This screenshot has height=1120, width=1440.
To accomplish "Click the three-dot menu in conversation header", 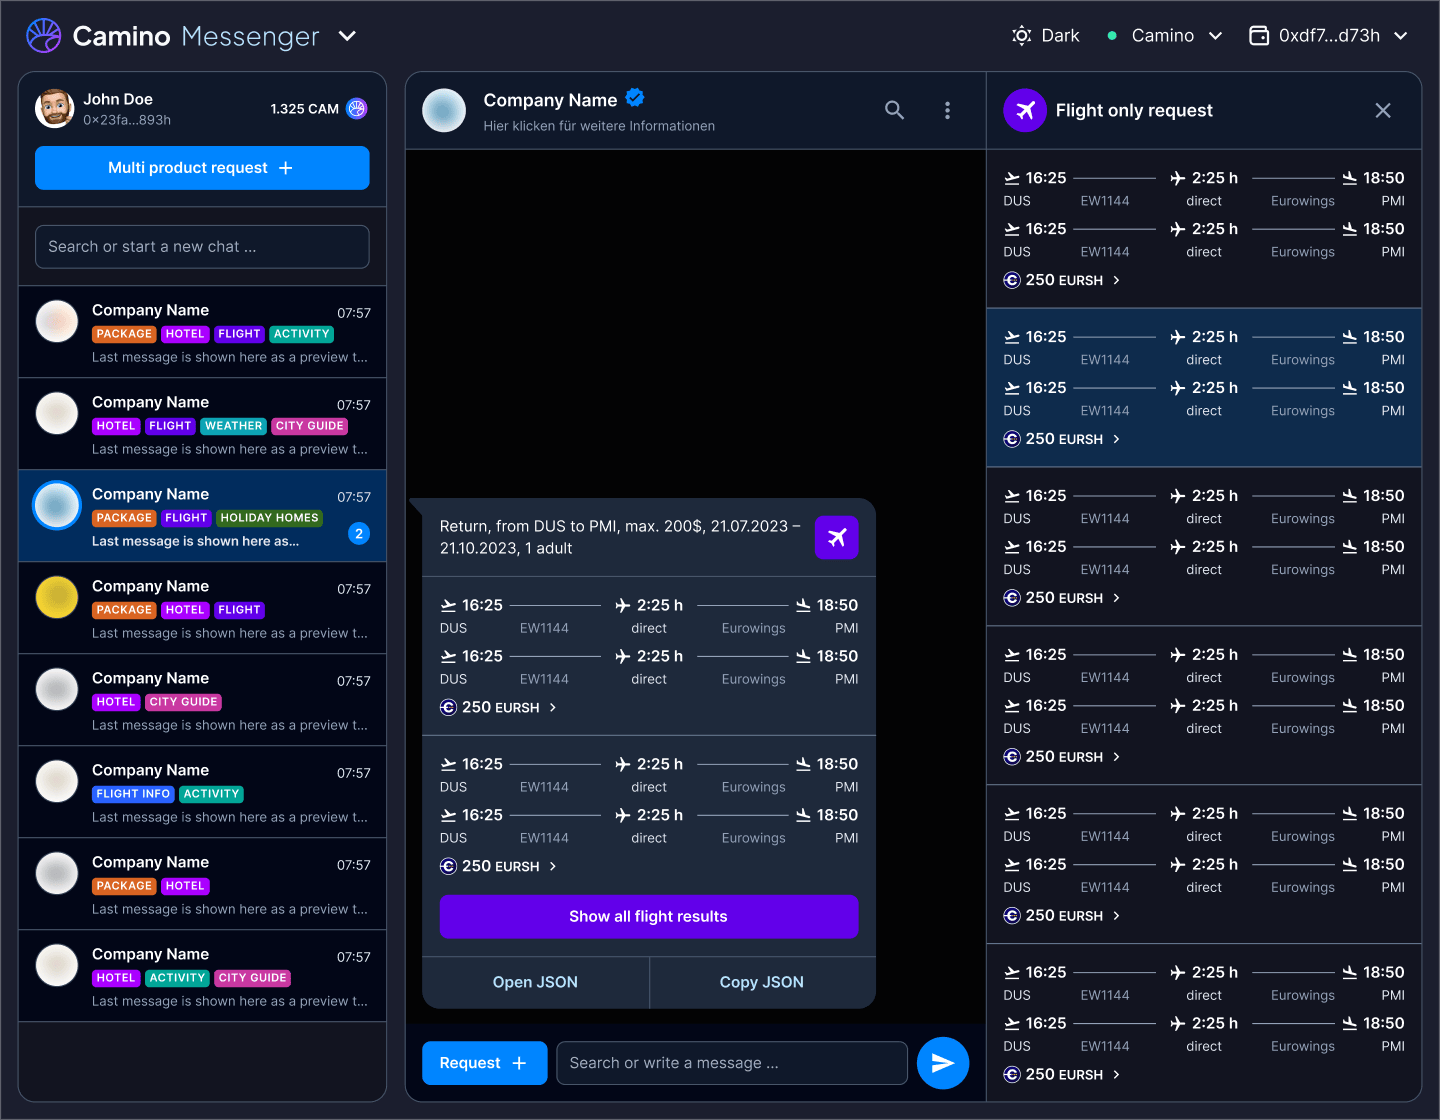I will click(947, 110).
